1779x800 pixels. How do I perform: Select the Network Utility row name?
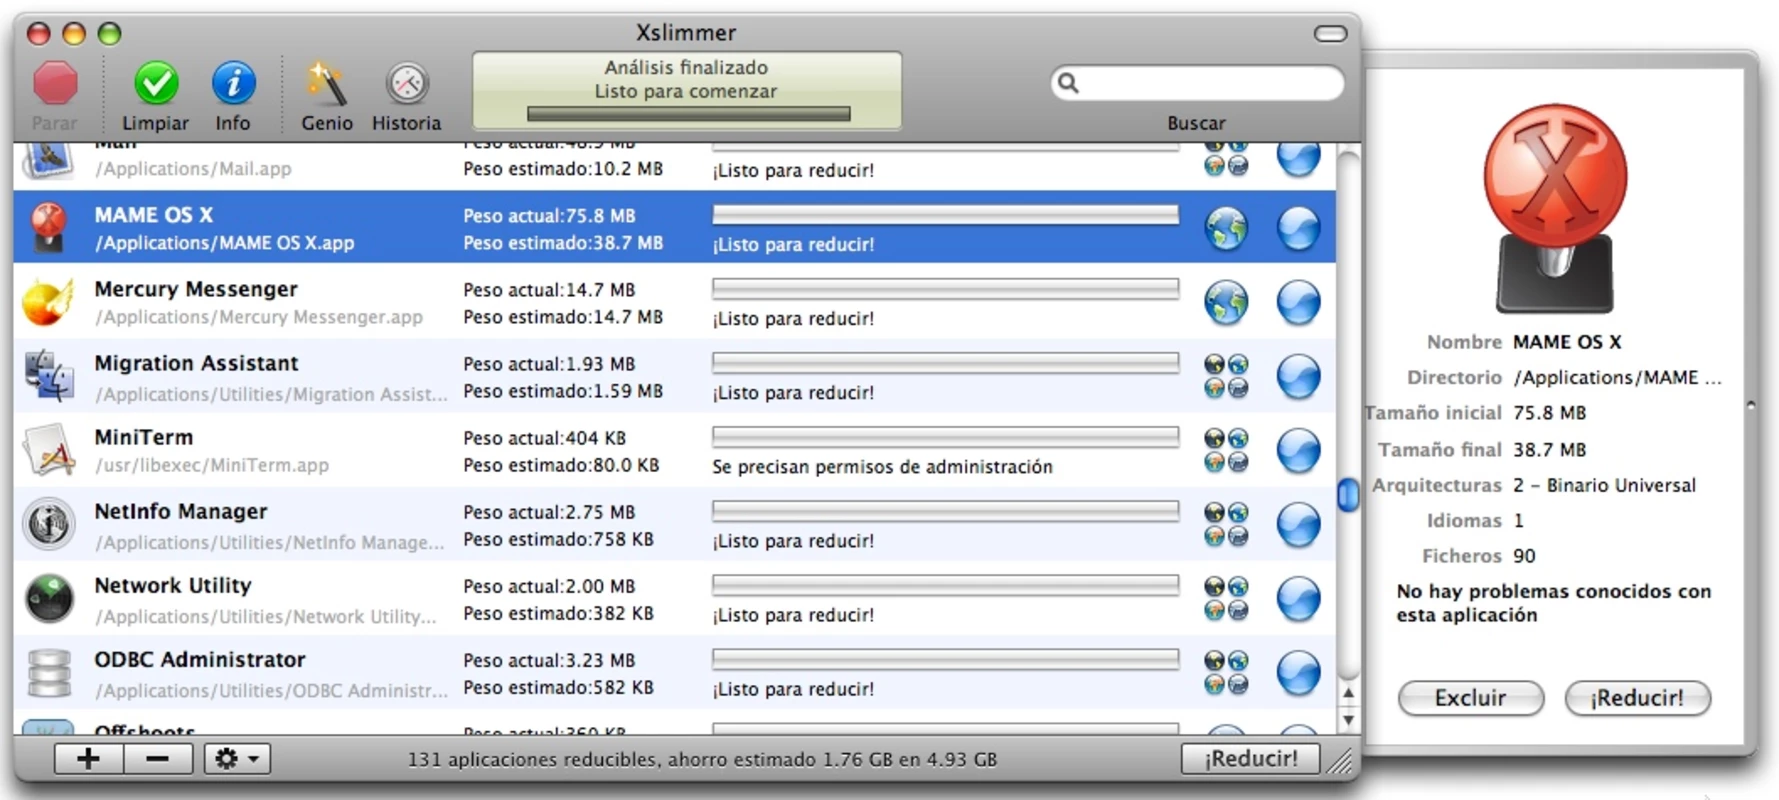(x=173, y=585)
